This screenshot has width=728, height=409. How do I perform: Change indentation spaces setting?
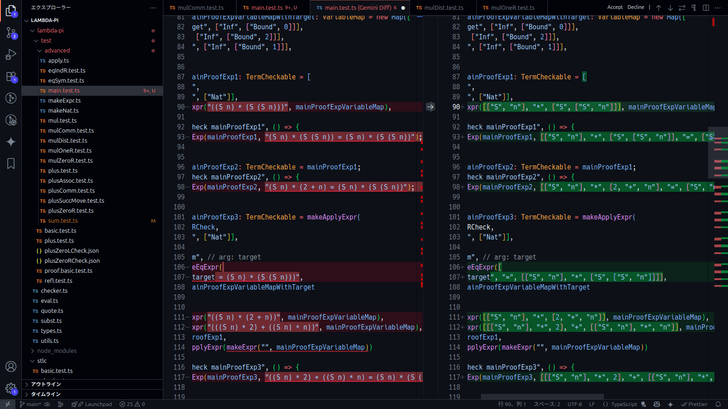coord(546,404)
